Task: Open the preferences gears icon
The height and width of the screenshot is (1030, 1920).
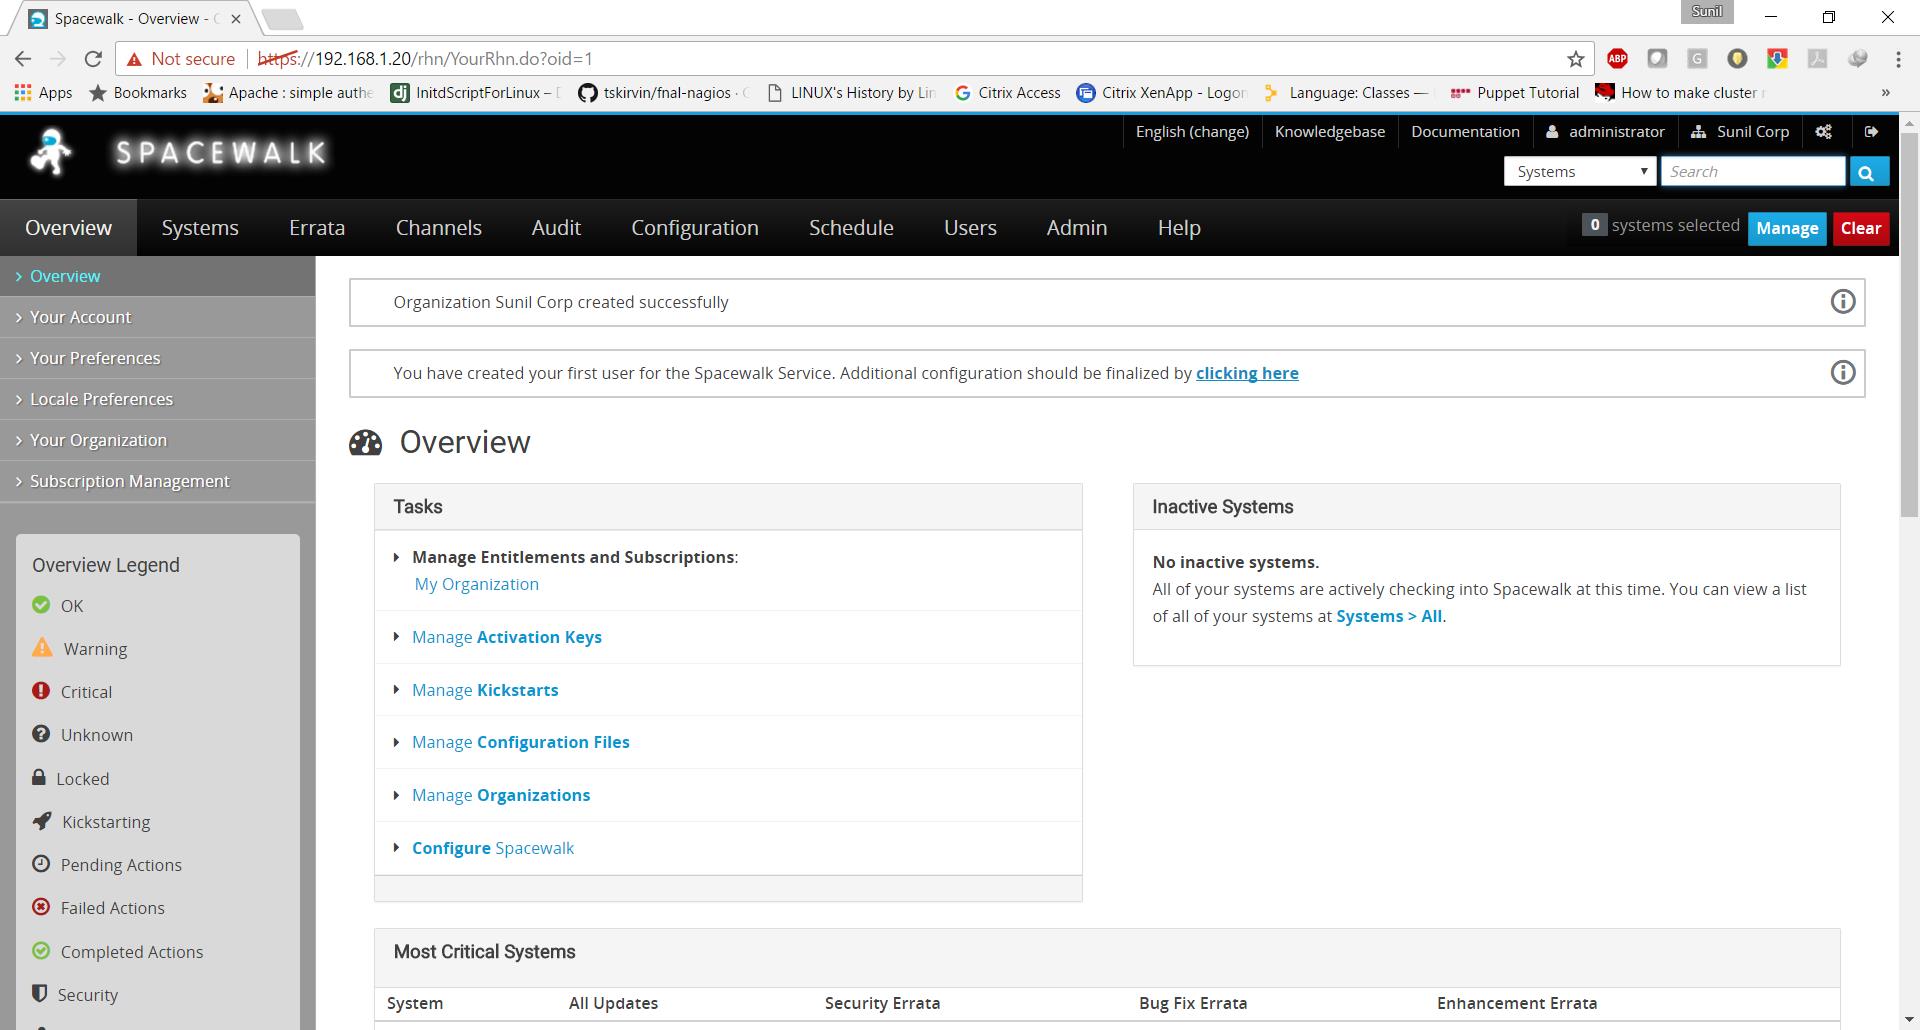Action: (x=1824, y=132)
